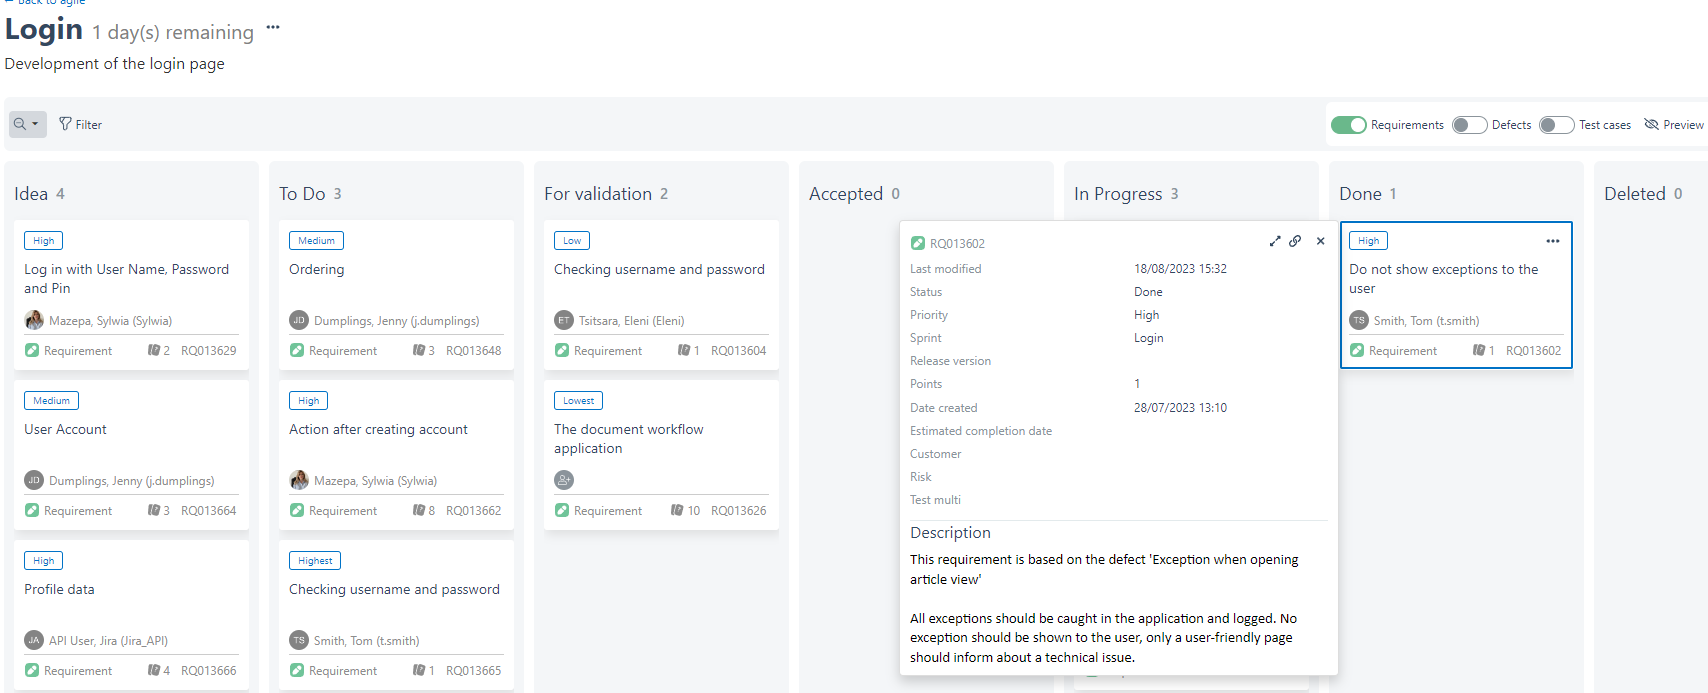Click requirement icon on Ordering card
This screenshot has width=1708, height=693.
tap(297, 350)
